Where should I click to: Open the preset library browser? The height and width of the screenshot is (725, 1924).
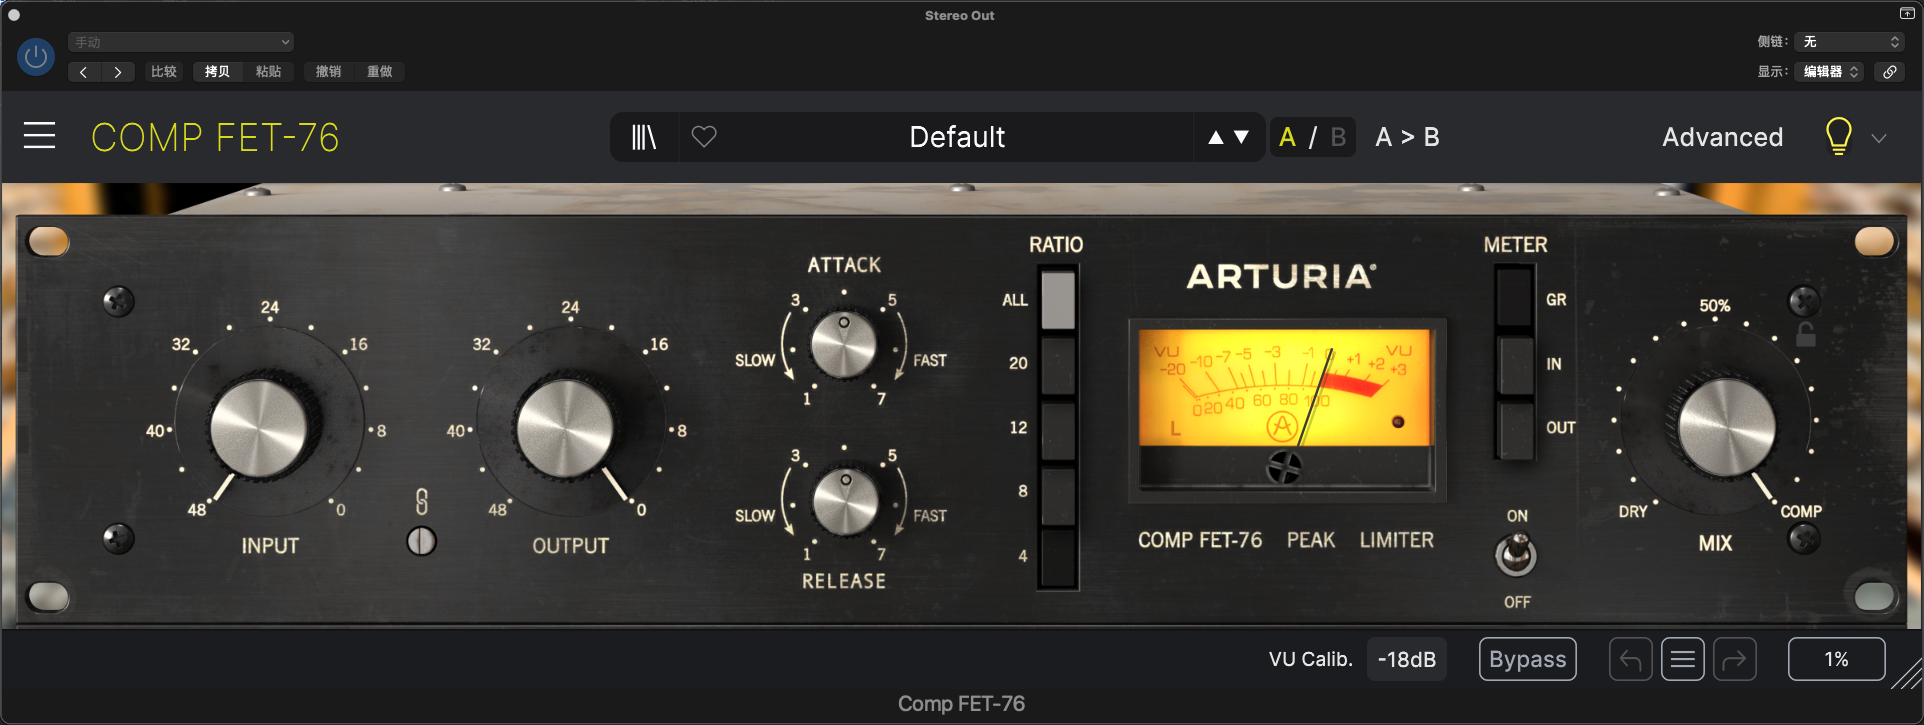644,137
